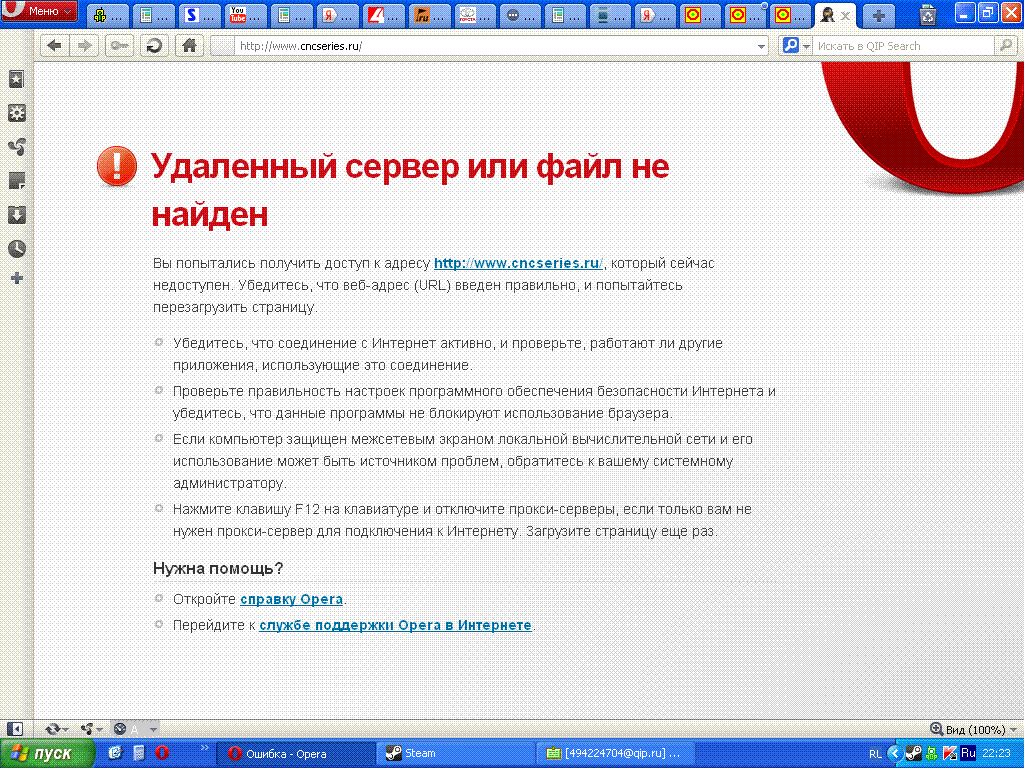
Task: Click the Удаленный сервер error heading
Action: (410, 189)
